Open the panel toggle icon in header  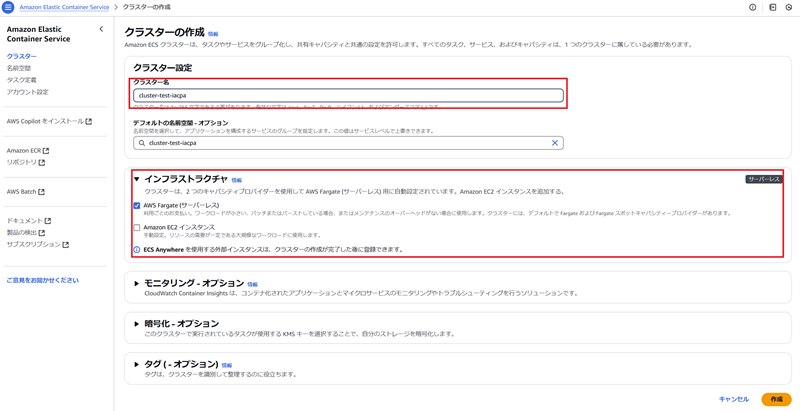(773, 8)
